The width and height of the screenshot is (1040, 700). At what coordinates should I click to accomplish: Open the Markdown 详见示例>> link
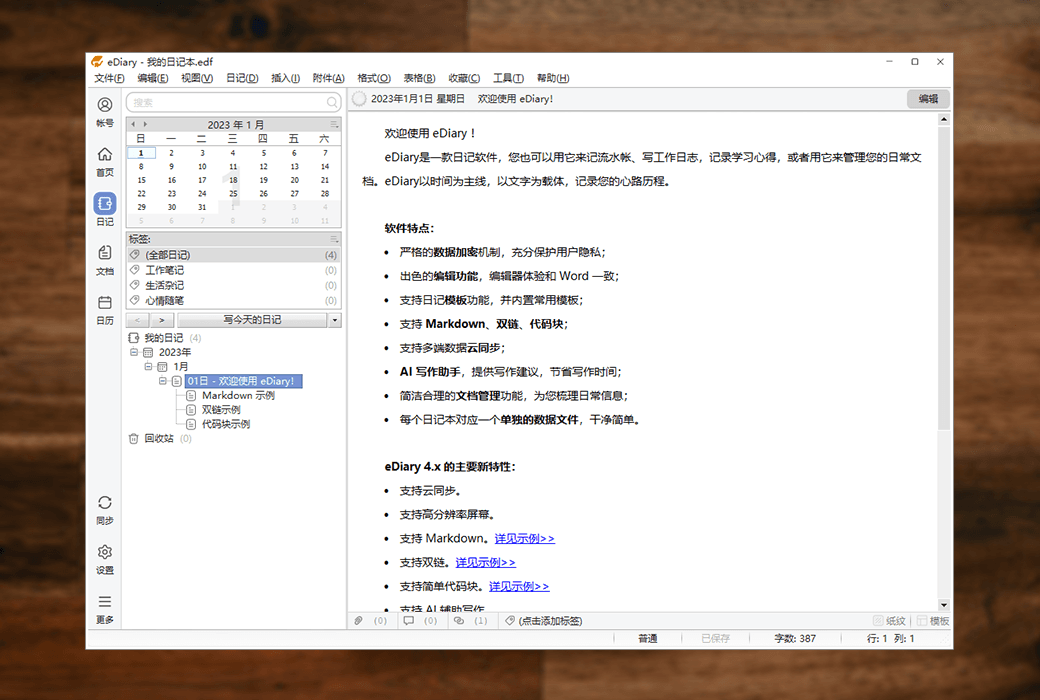(525, 539)
